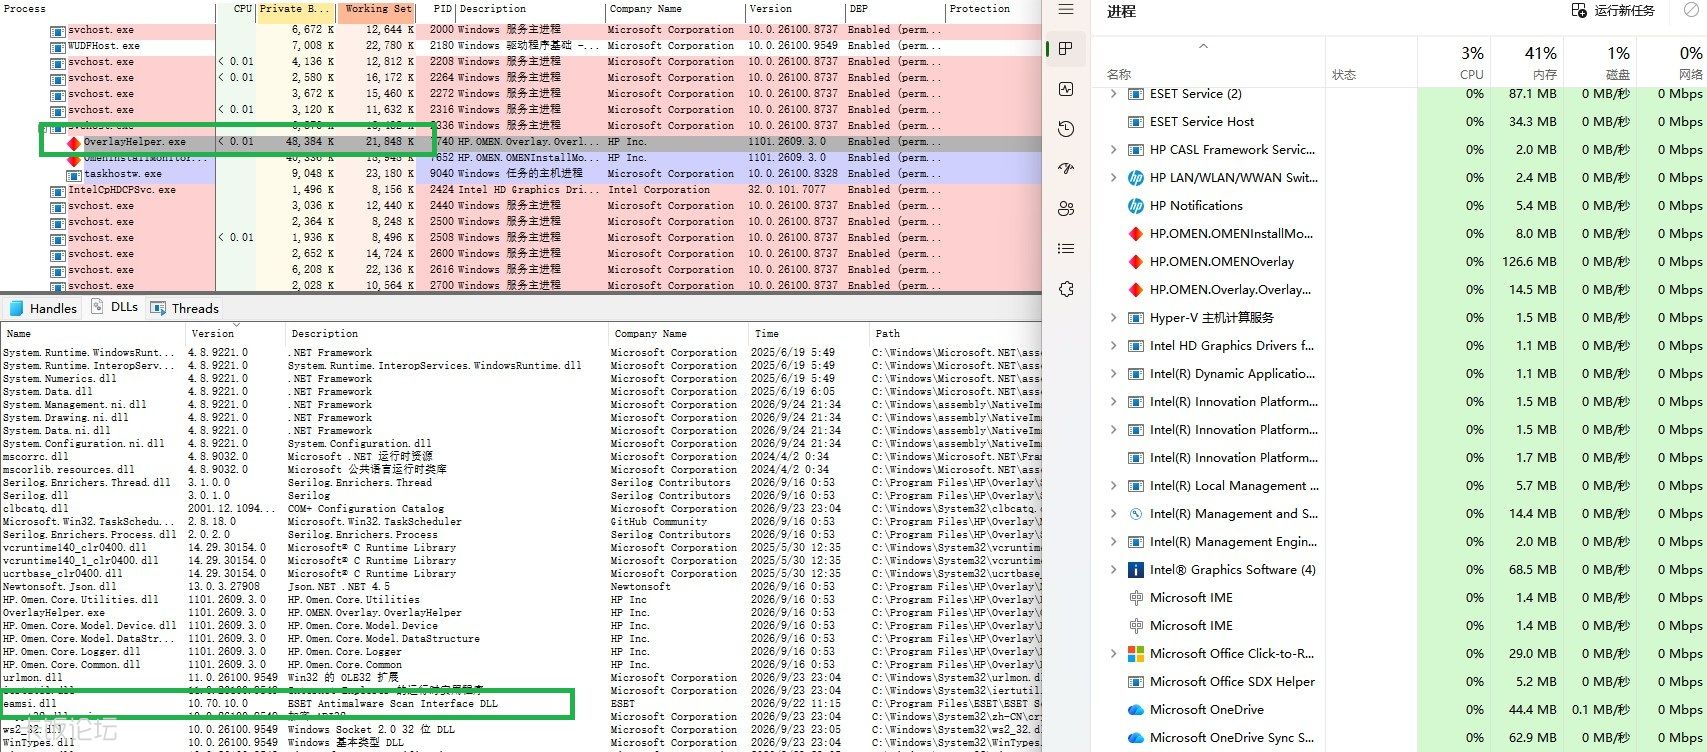Select WUDFHost.exe process row
Screen dimensions: 1707x752
click(520, 46)
